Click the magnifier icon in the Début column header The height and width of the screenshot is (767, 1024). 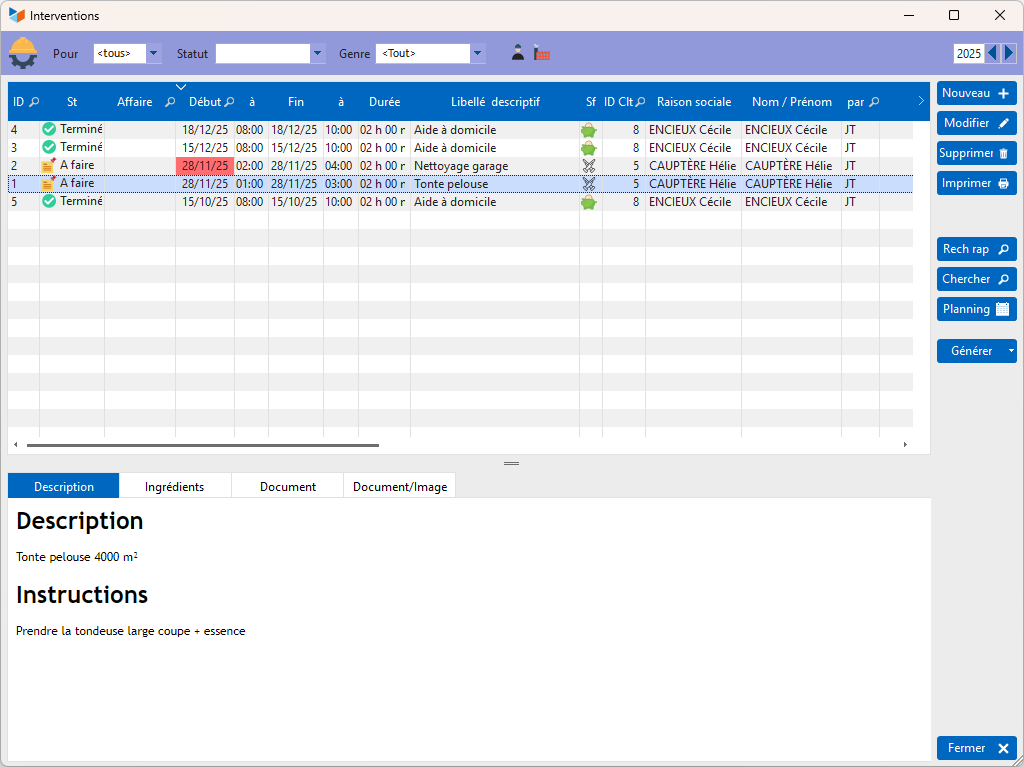coord(229,102)
